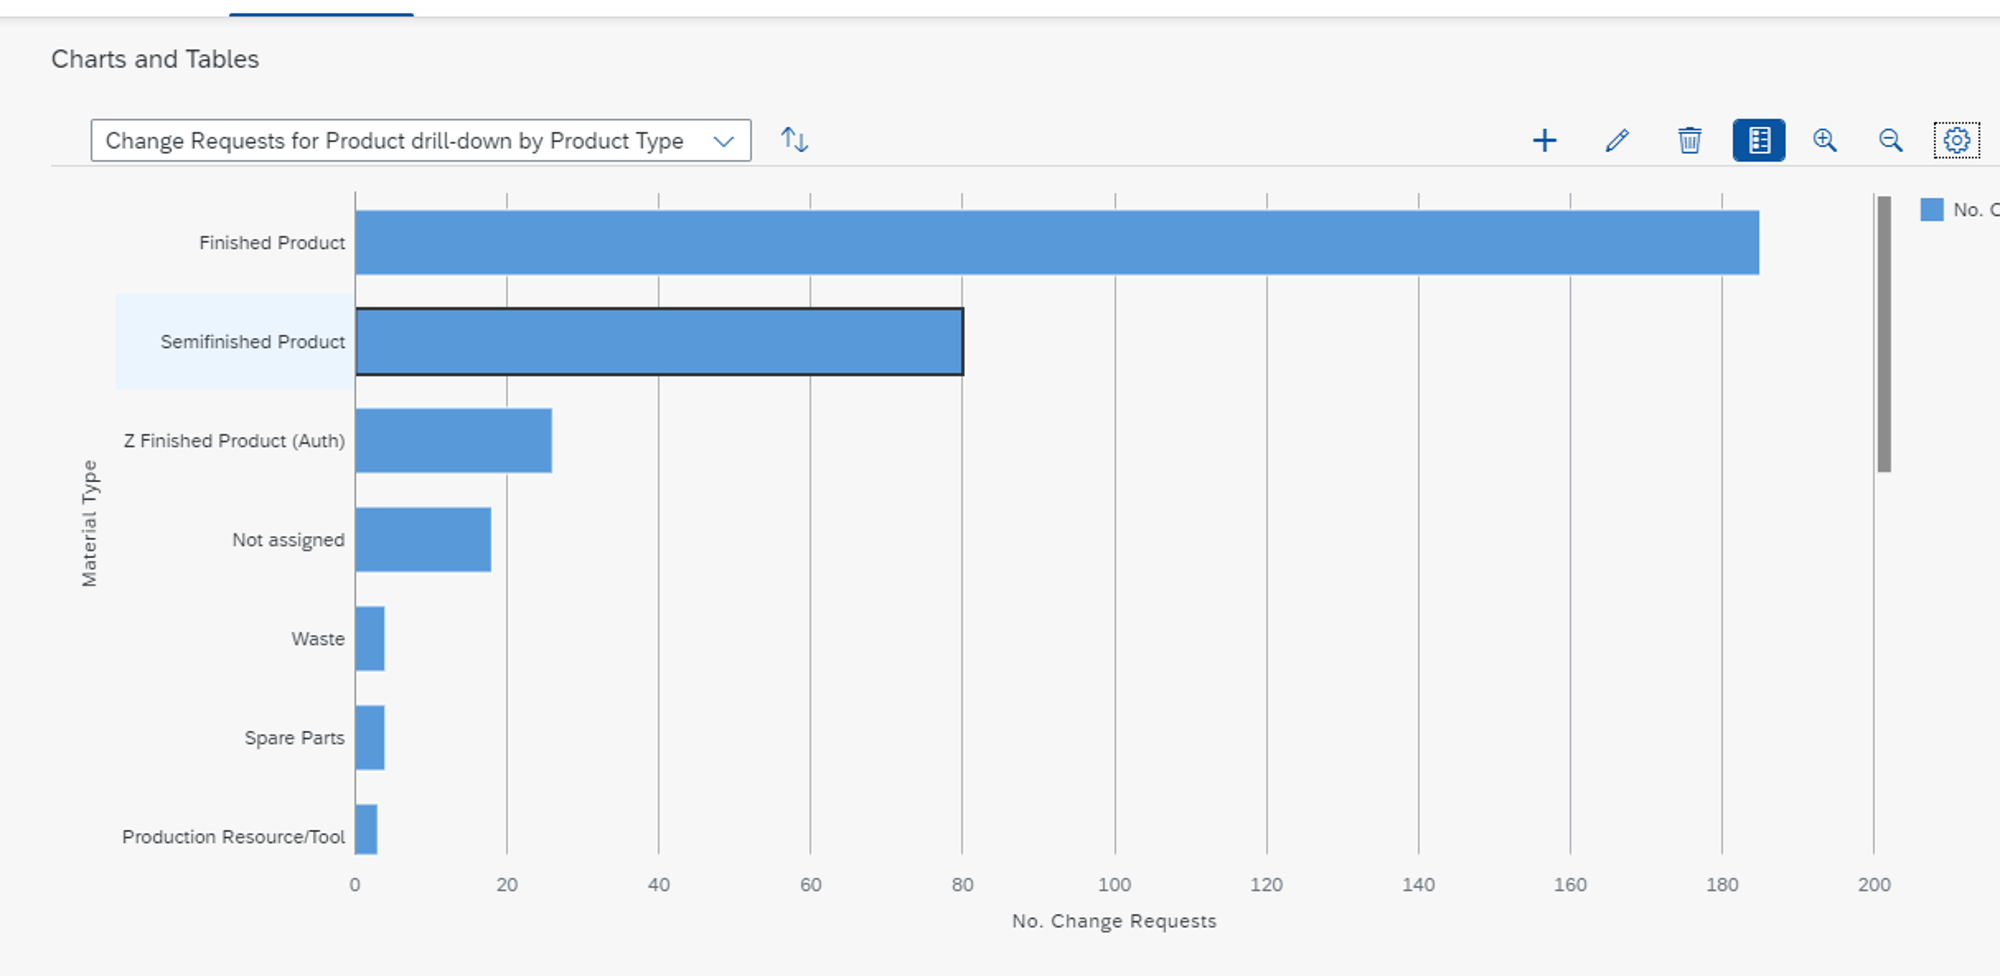Click the Production Resource/Tool bar
The height and width of the screenshot is (976, 2000).
[366, 830]
